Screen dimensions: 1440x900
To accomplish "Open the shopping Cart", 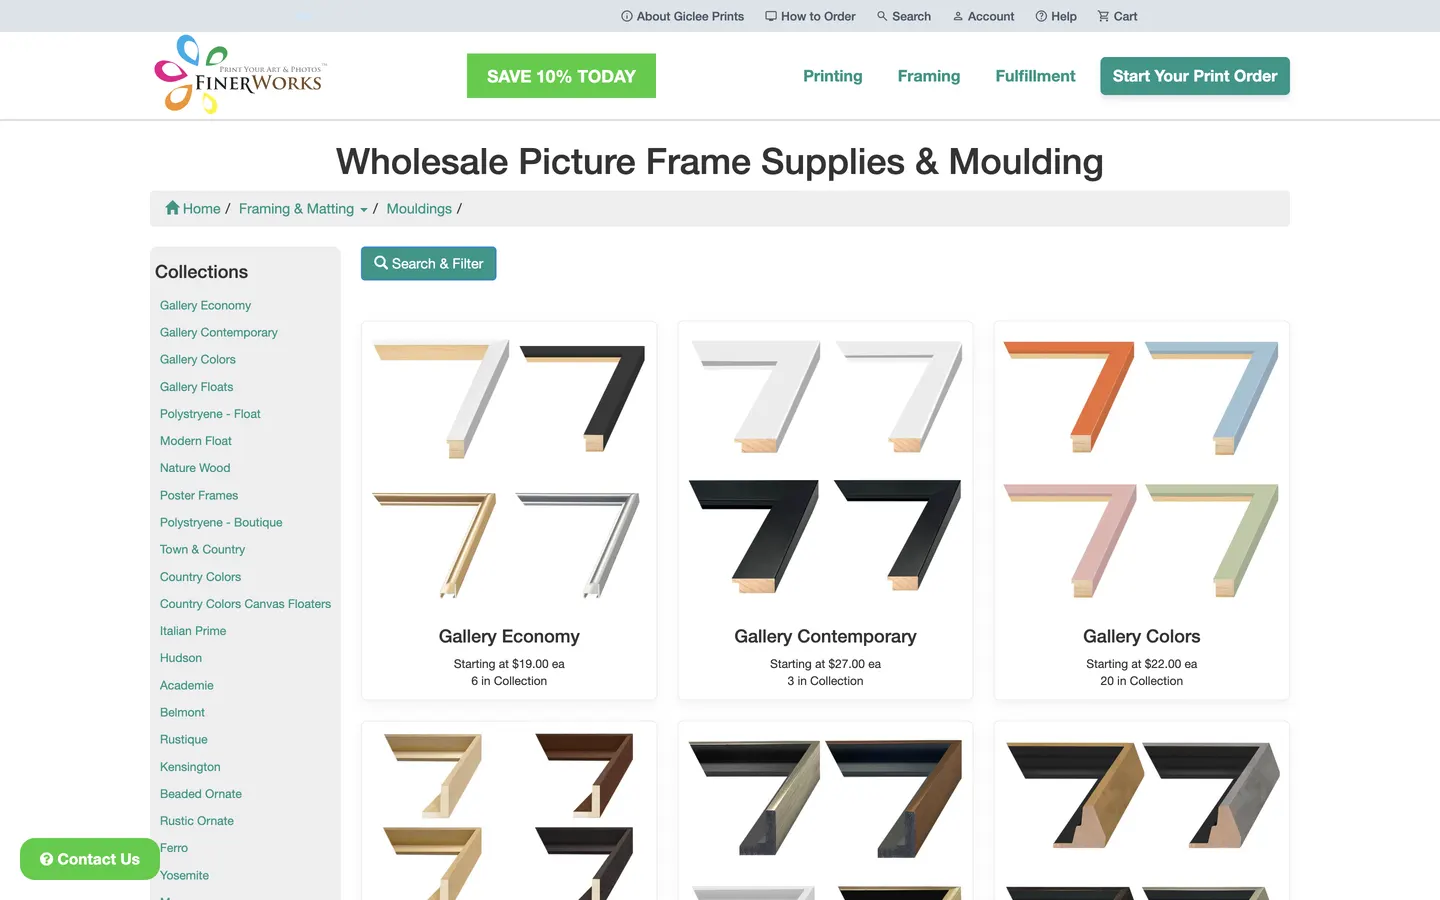I will click(1117, 16).
